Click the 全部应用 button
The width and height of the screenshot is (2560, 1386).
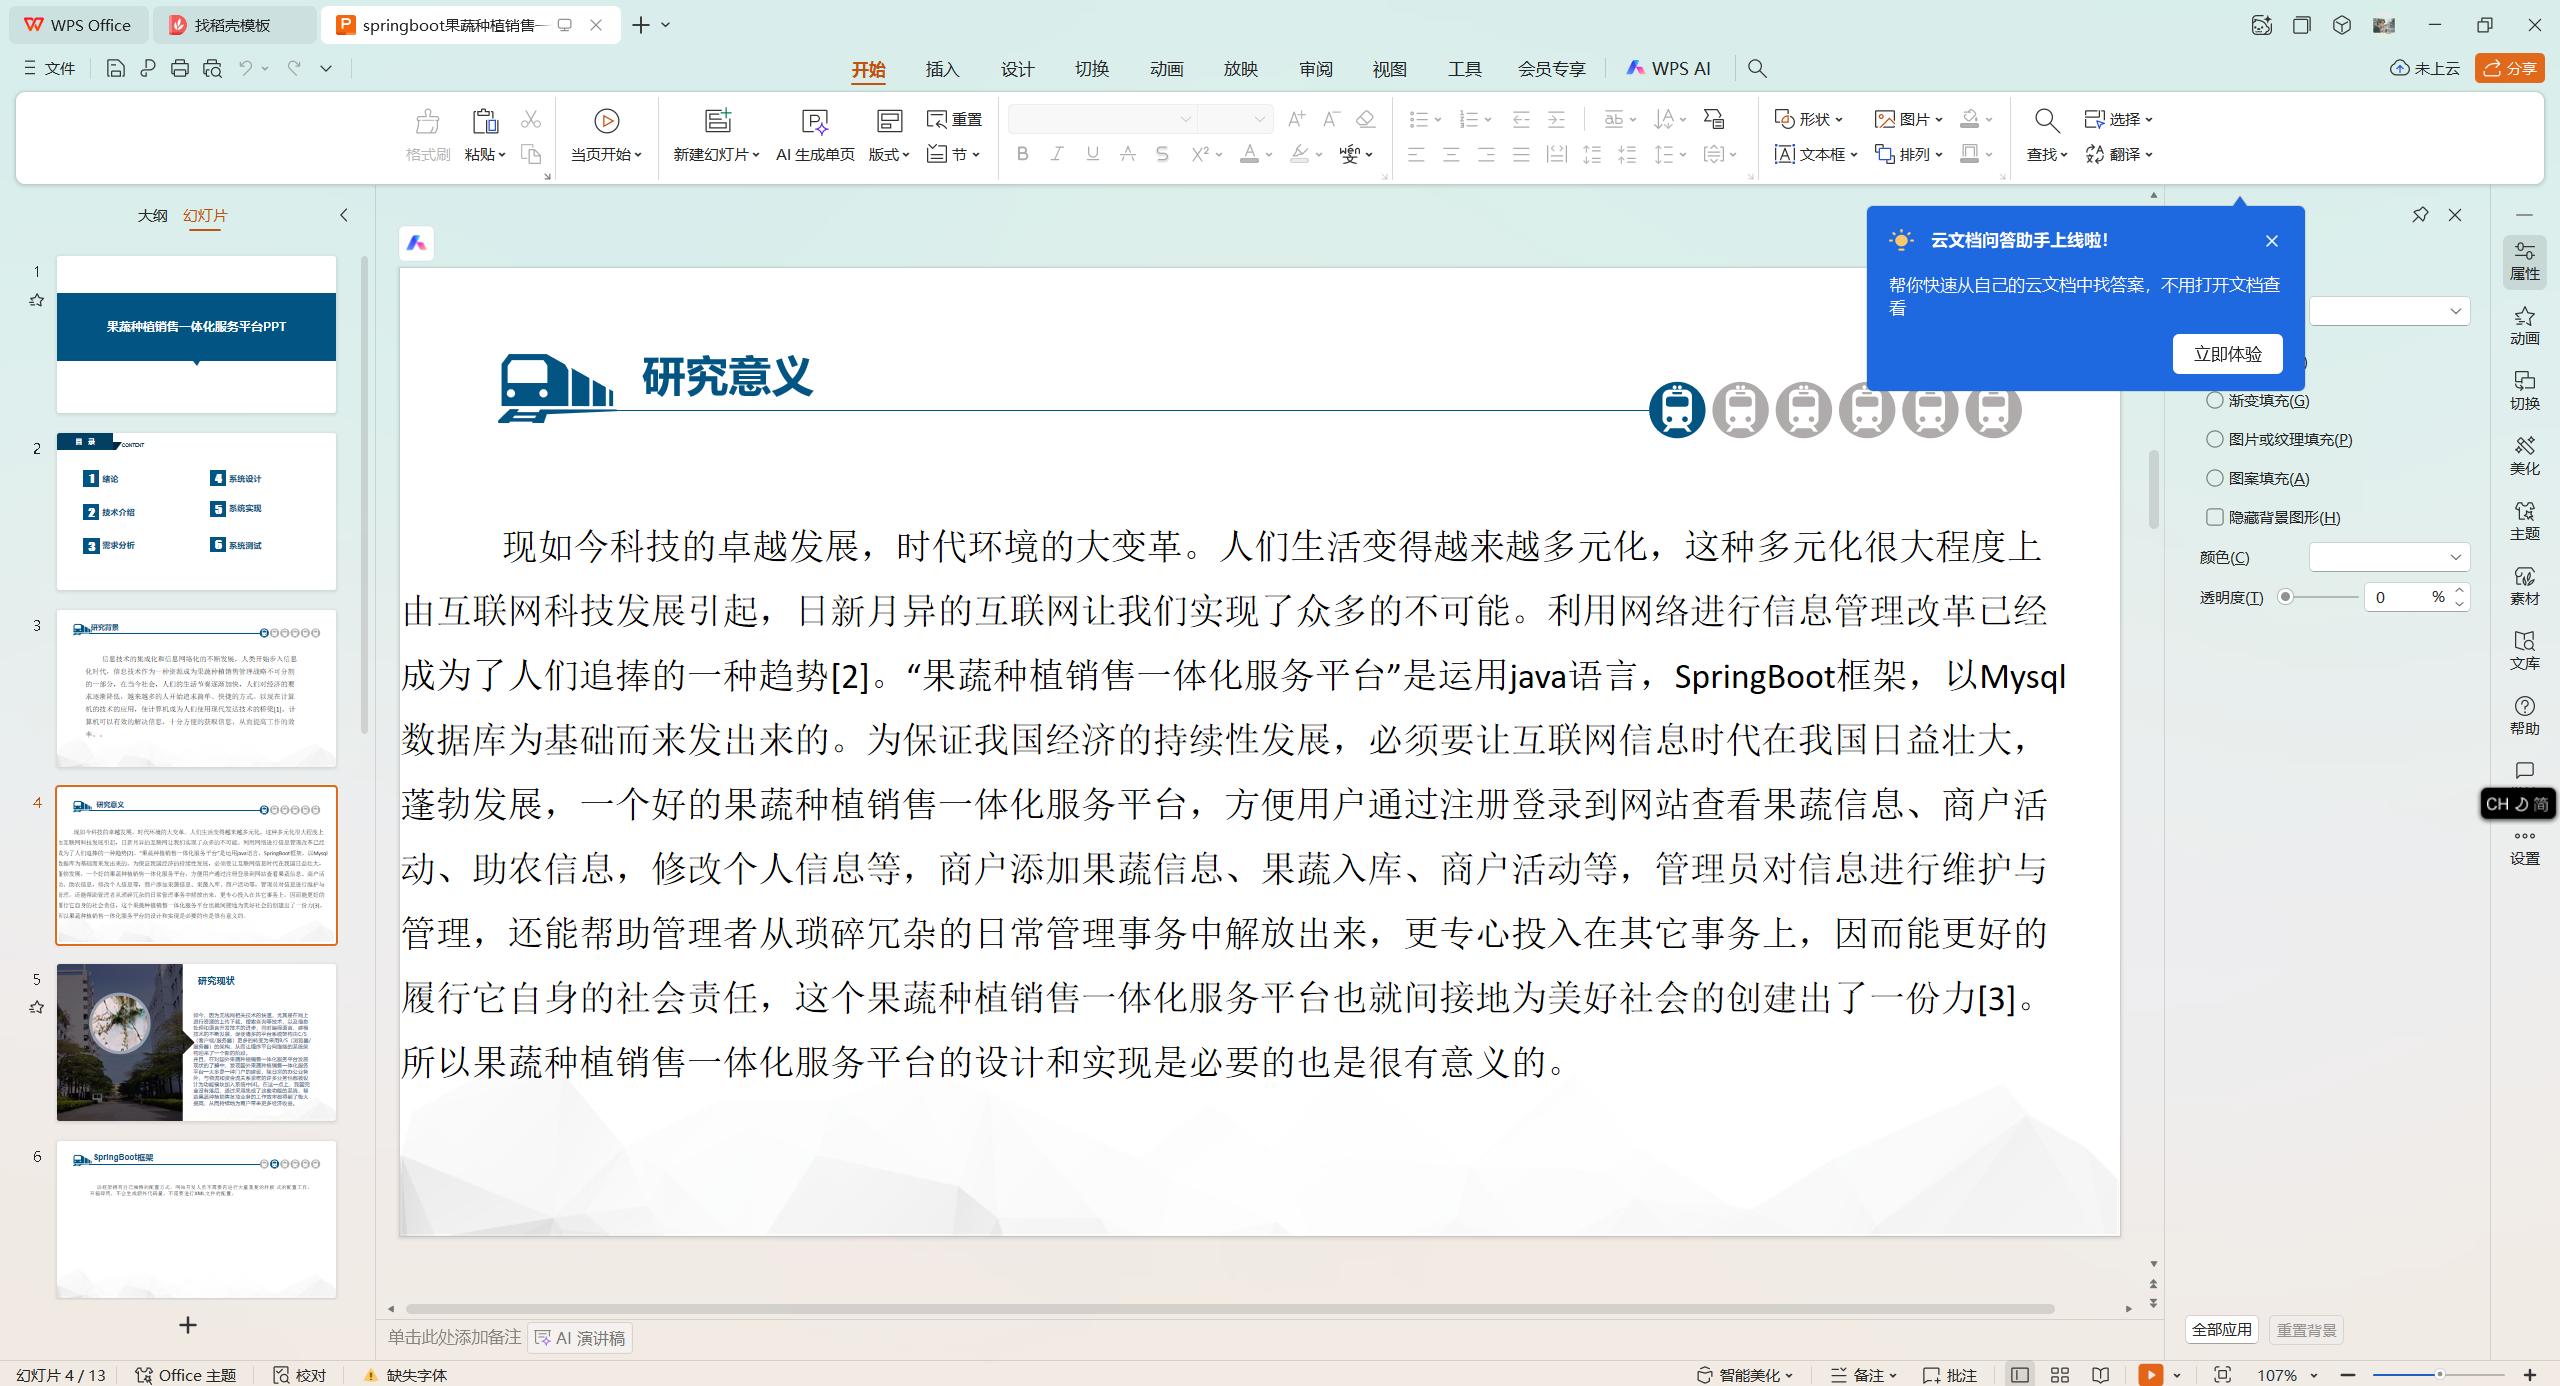pos(2221,1329)
